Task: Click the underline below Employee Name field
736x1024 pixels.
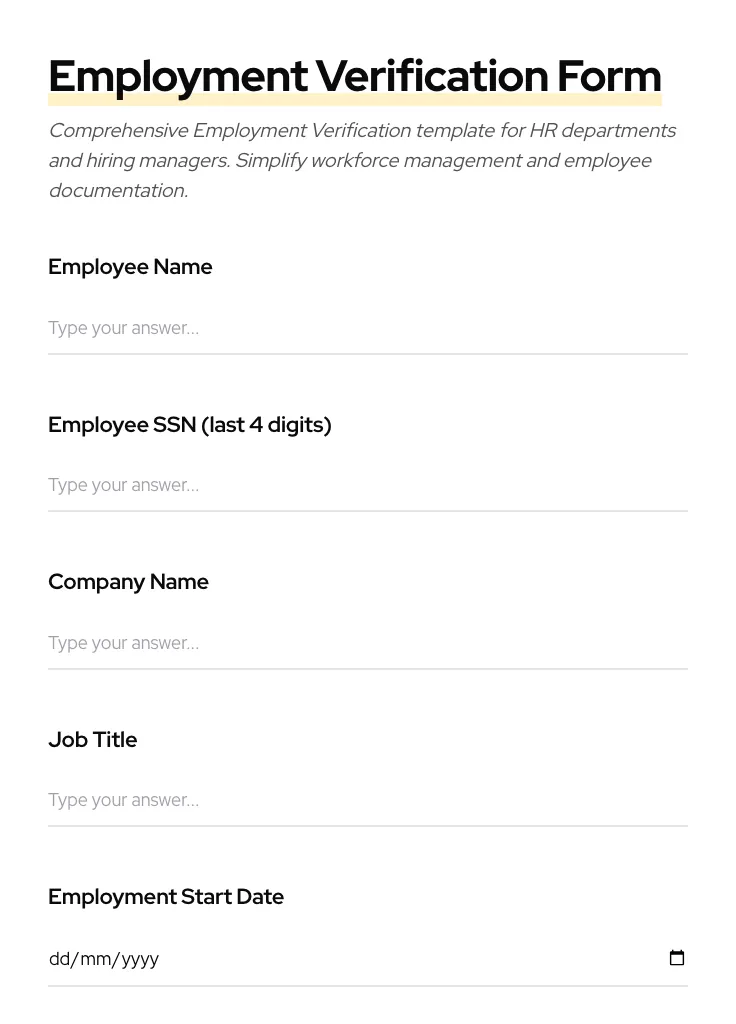Action: coord(368,353)
